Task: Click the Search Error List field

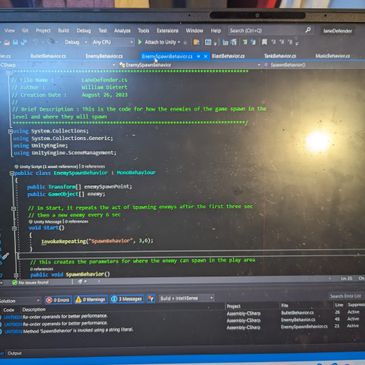Action: [345, 296]
